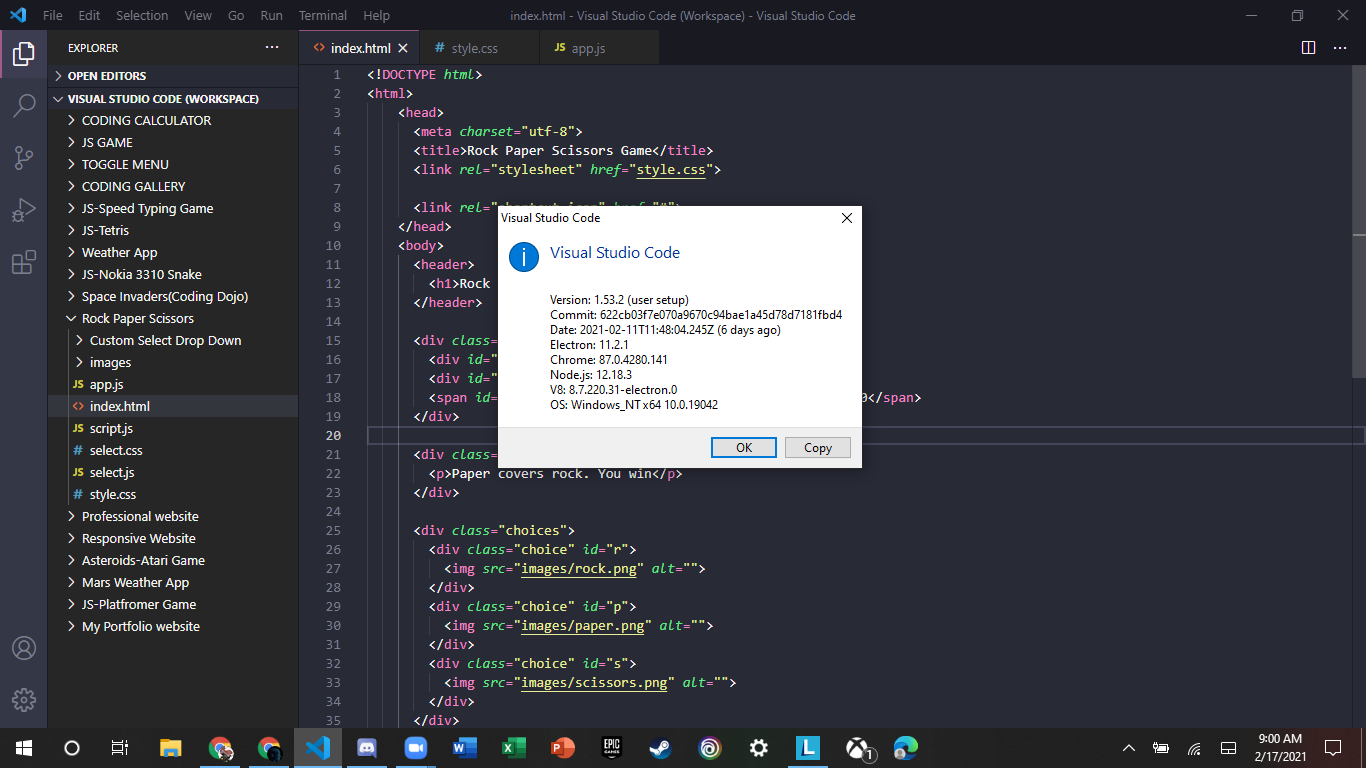The height and width of the screenshot is (768, 1366).
Task: Select the Explorer icon in Activity Bar
Action: [24, 55]
